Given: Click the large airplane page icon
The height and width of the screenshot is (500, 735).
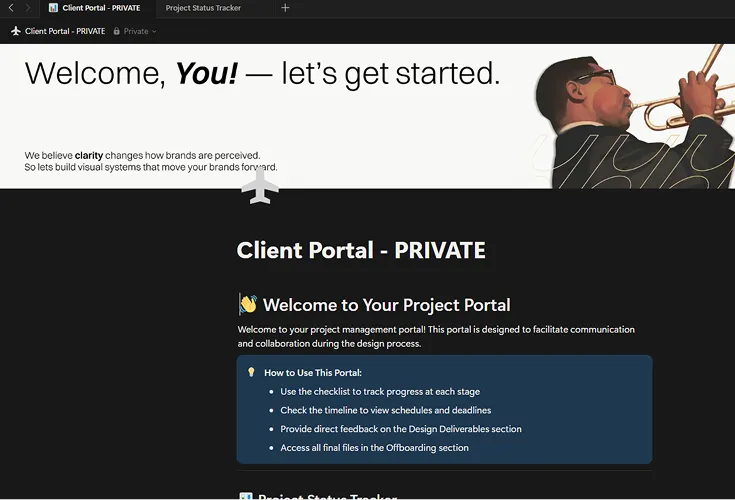Looking at the screenshot, I should (x=260, y=187).
